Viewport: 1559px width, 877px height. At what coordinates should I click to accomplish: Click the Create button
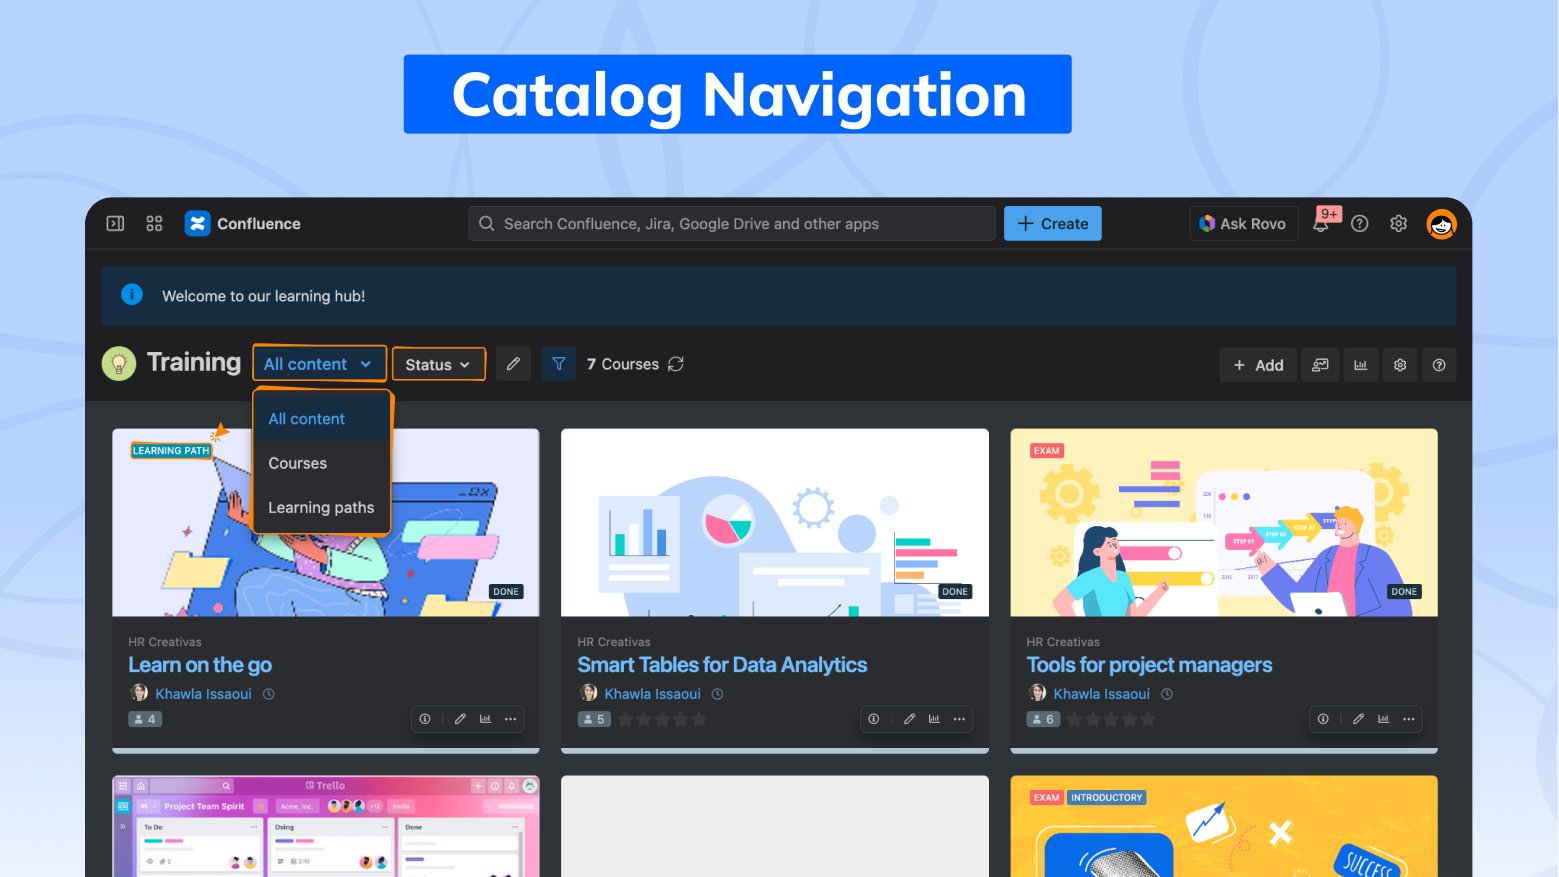click(x=1052, y=224)
